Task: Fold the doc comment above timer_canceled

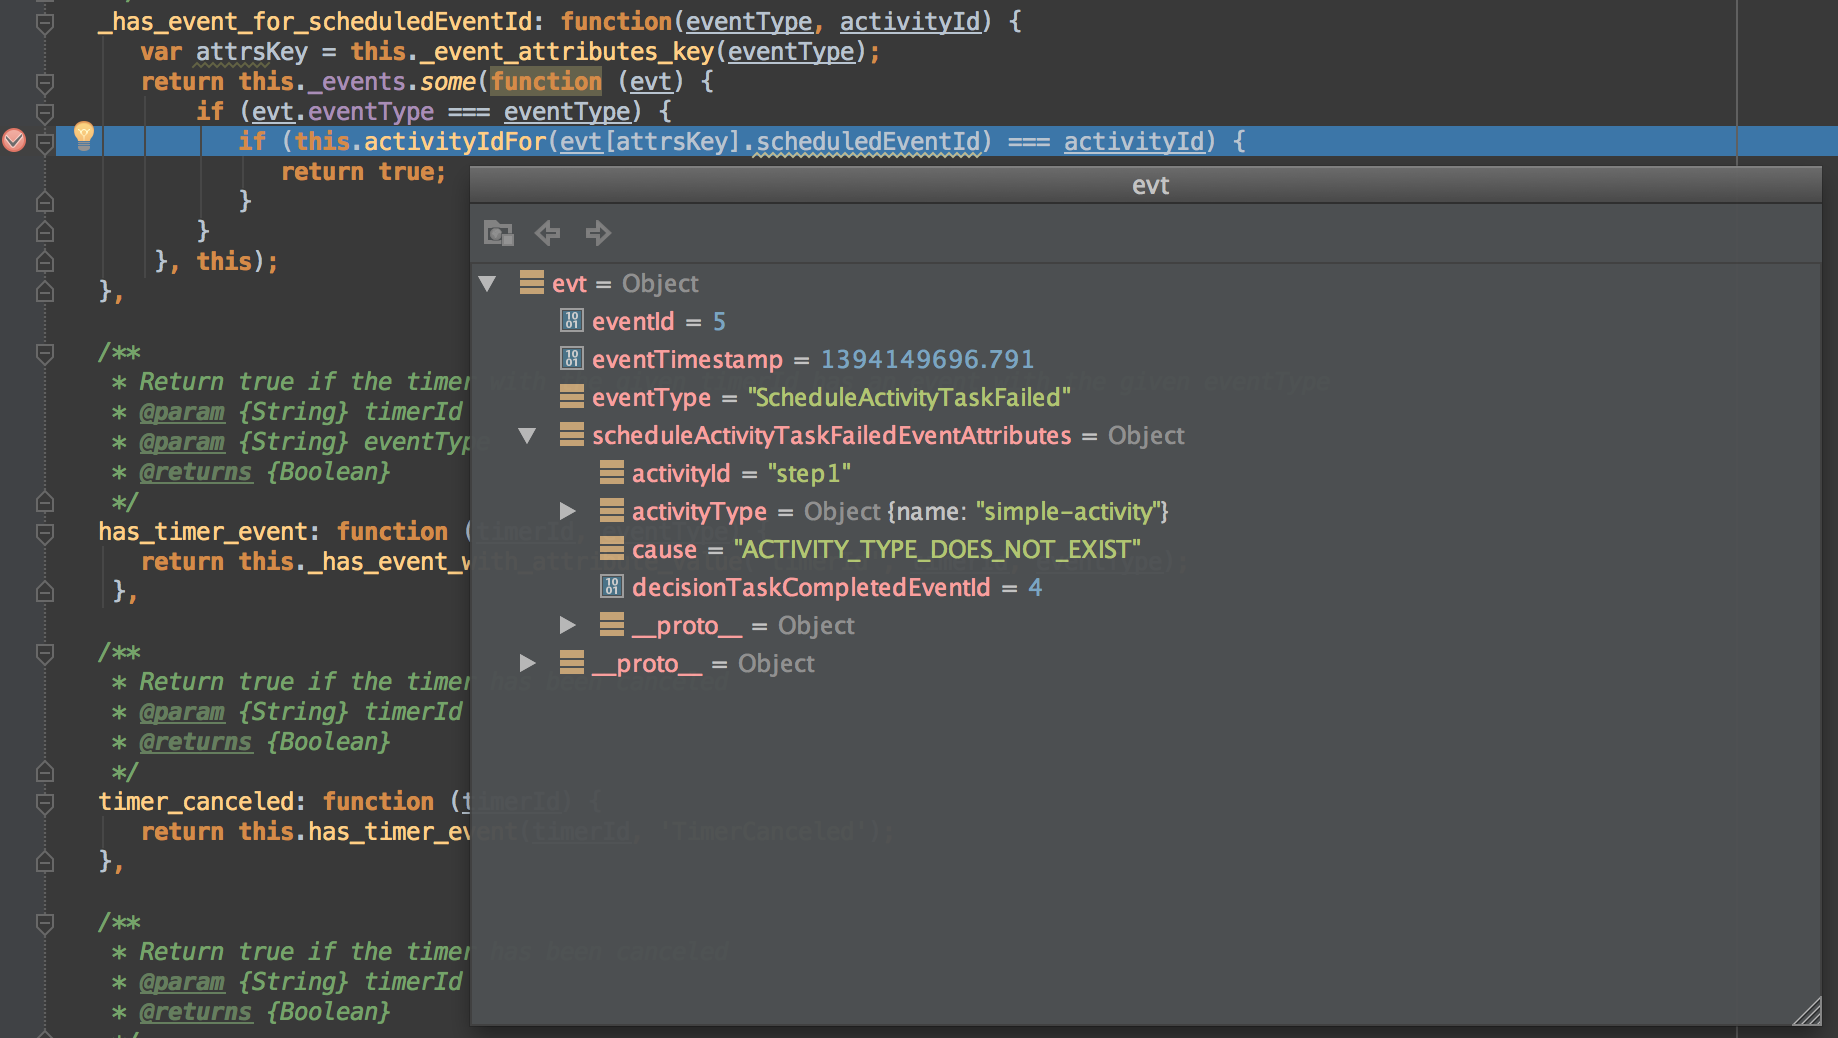Action: [45, 652]
